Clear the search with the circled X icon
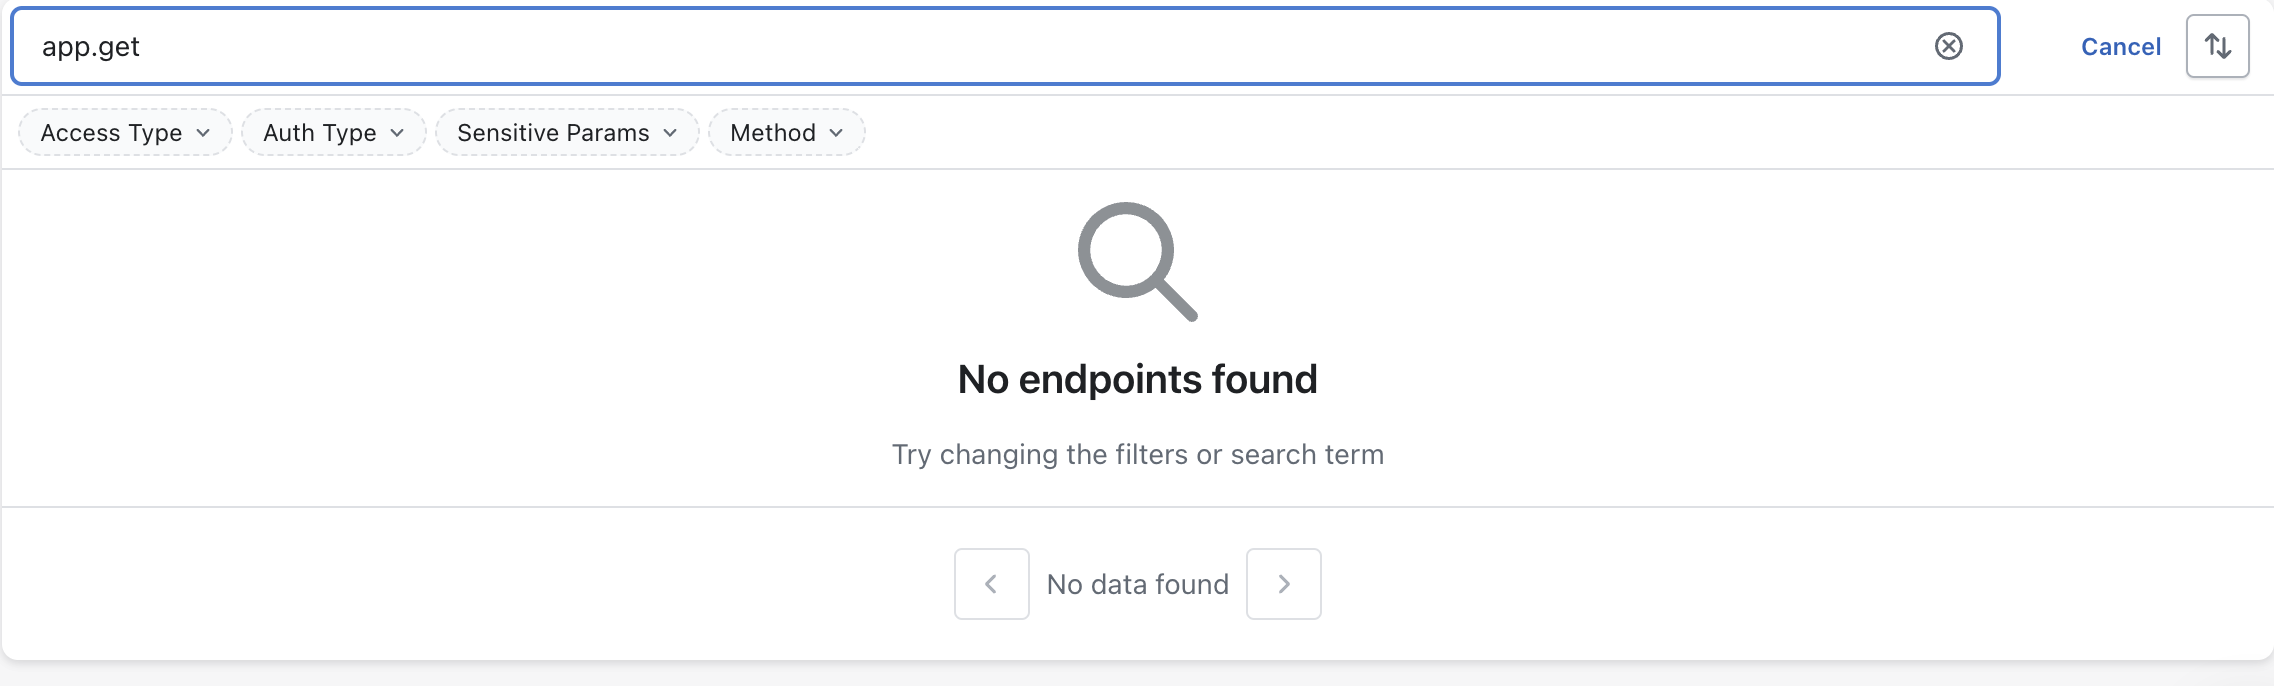The image size is (2274, 686). pos(1948,46)
